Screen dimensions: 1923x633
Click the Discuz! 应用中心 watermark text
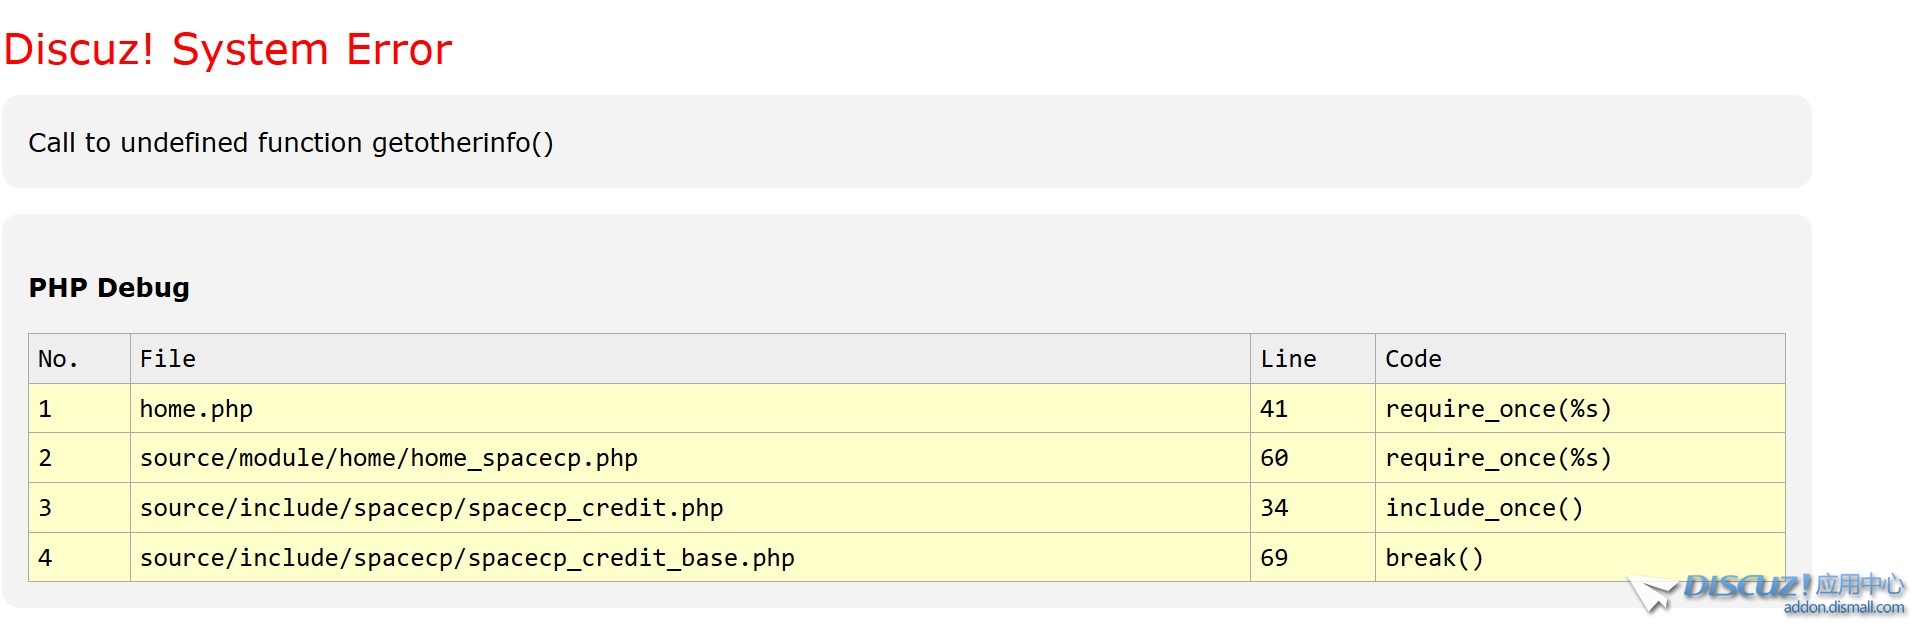coord(1794,585)
